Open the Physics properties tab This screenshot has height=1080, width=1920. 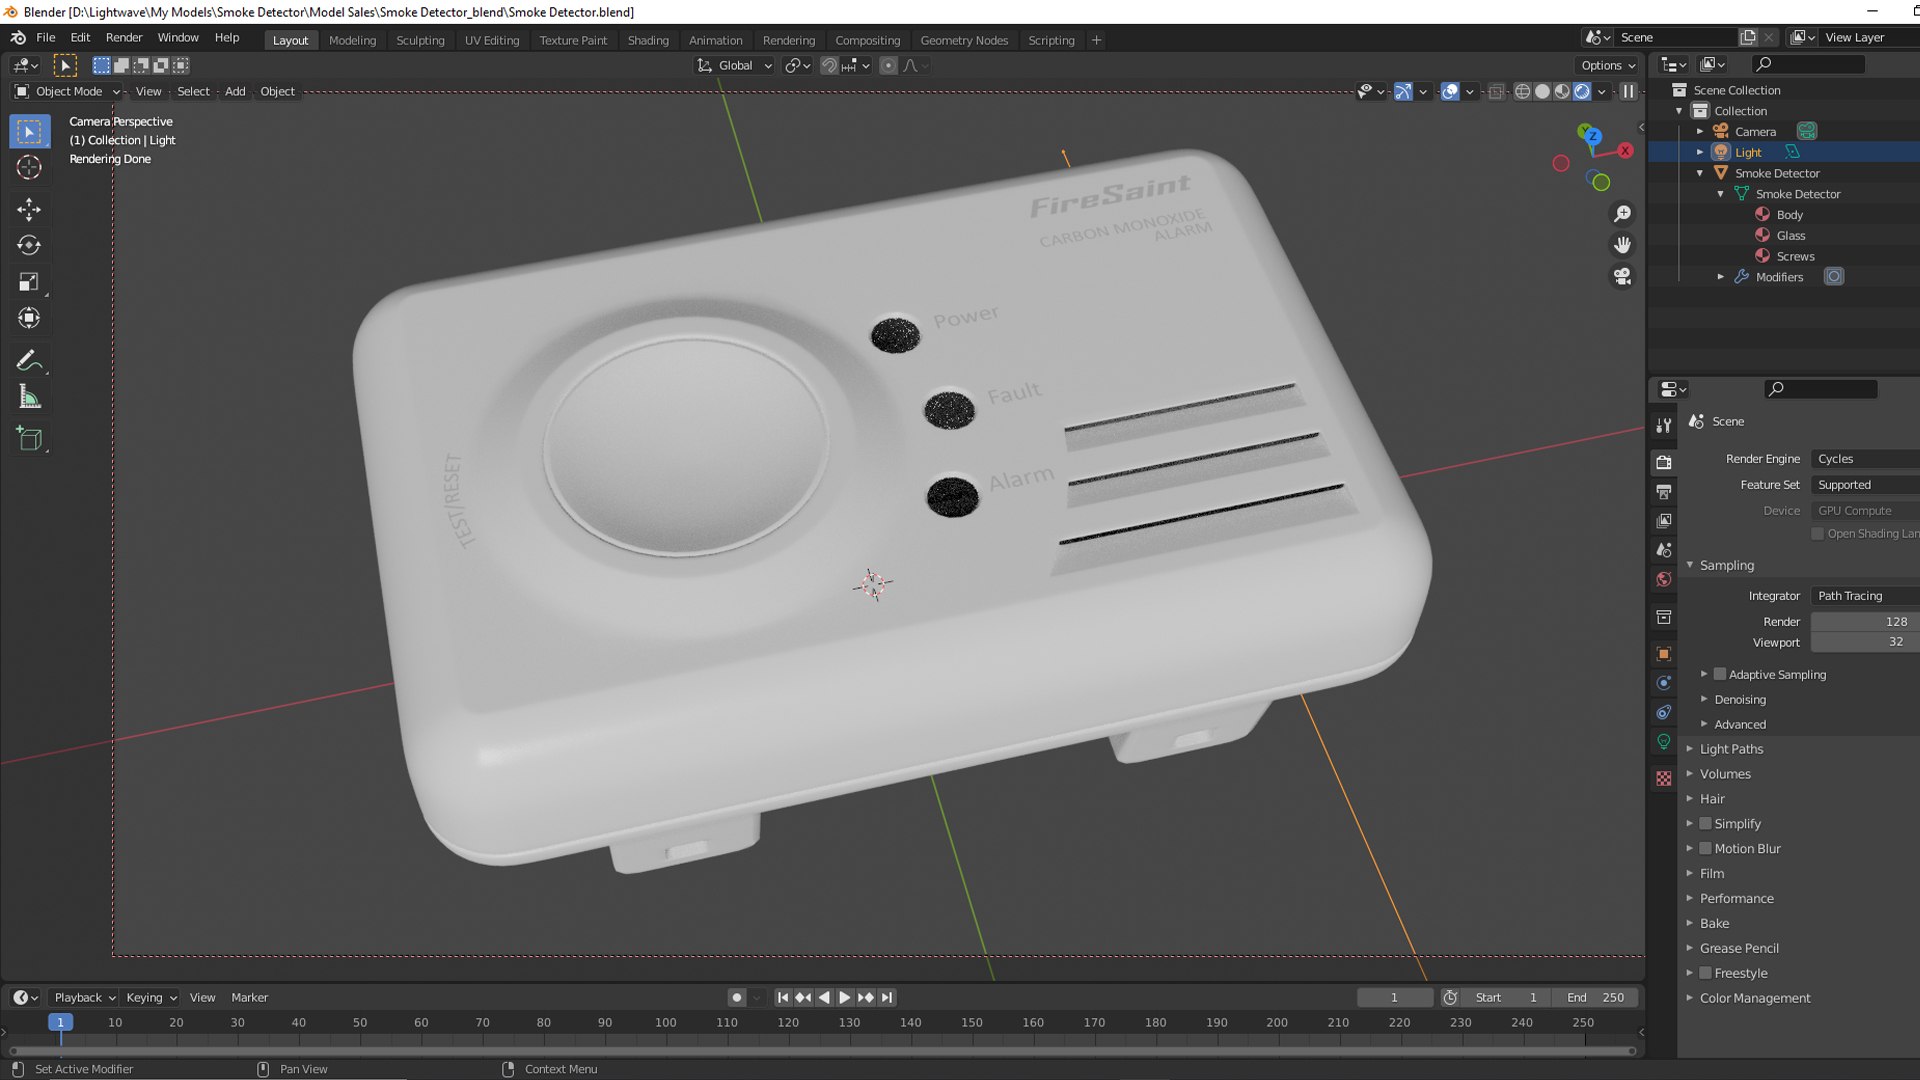[x=1664, y=683]
